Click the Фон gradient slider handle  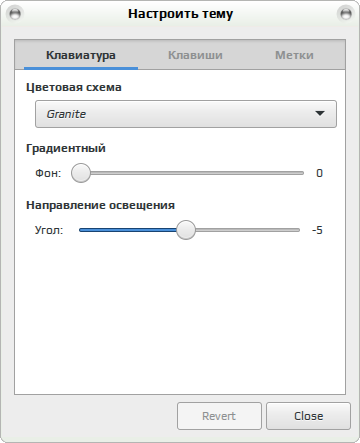[x=81, y=173]
